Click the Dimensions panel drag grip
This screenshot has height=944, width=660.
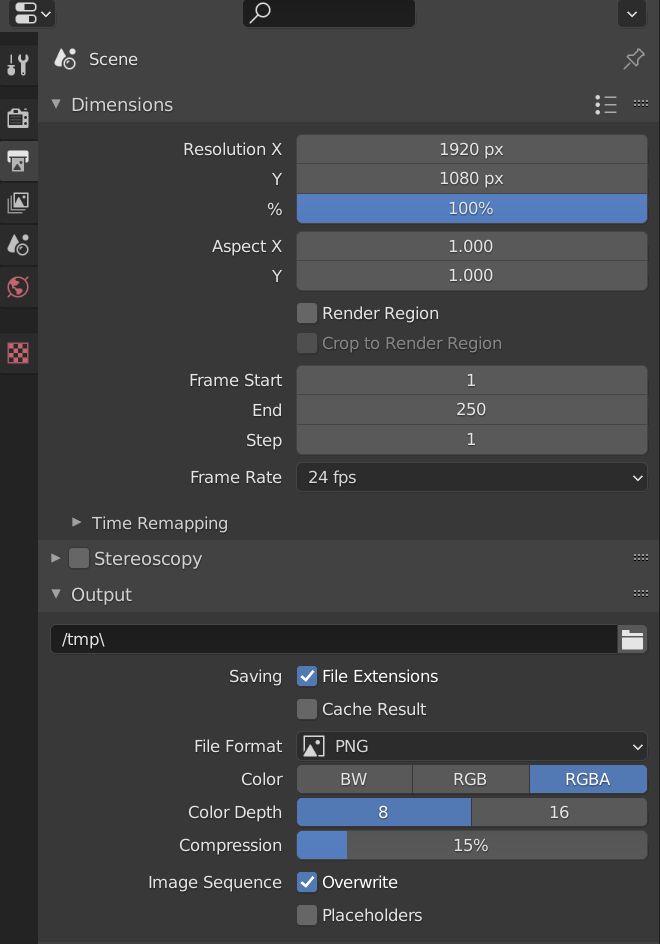click(641, 104)
